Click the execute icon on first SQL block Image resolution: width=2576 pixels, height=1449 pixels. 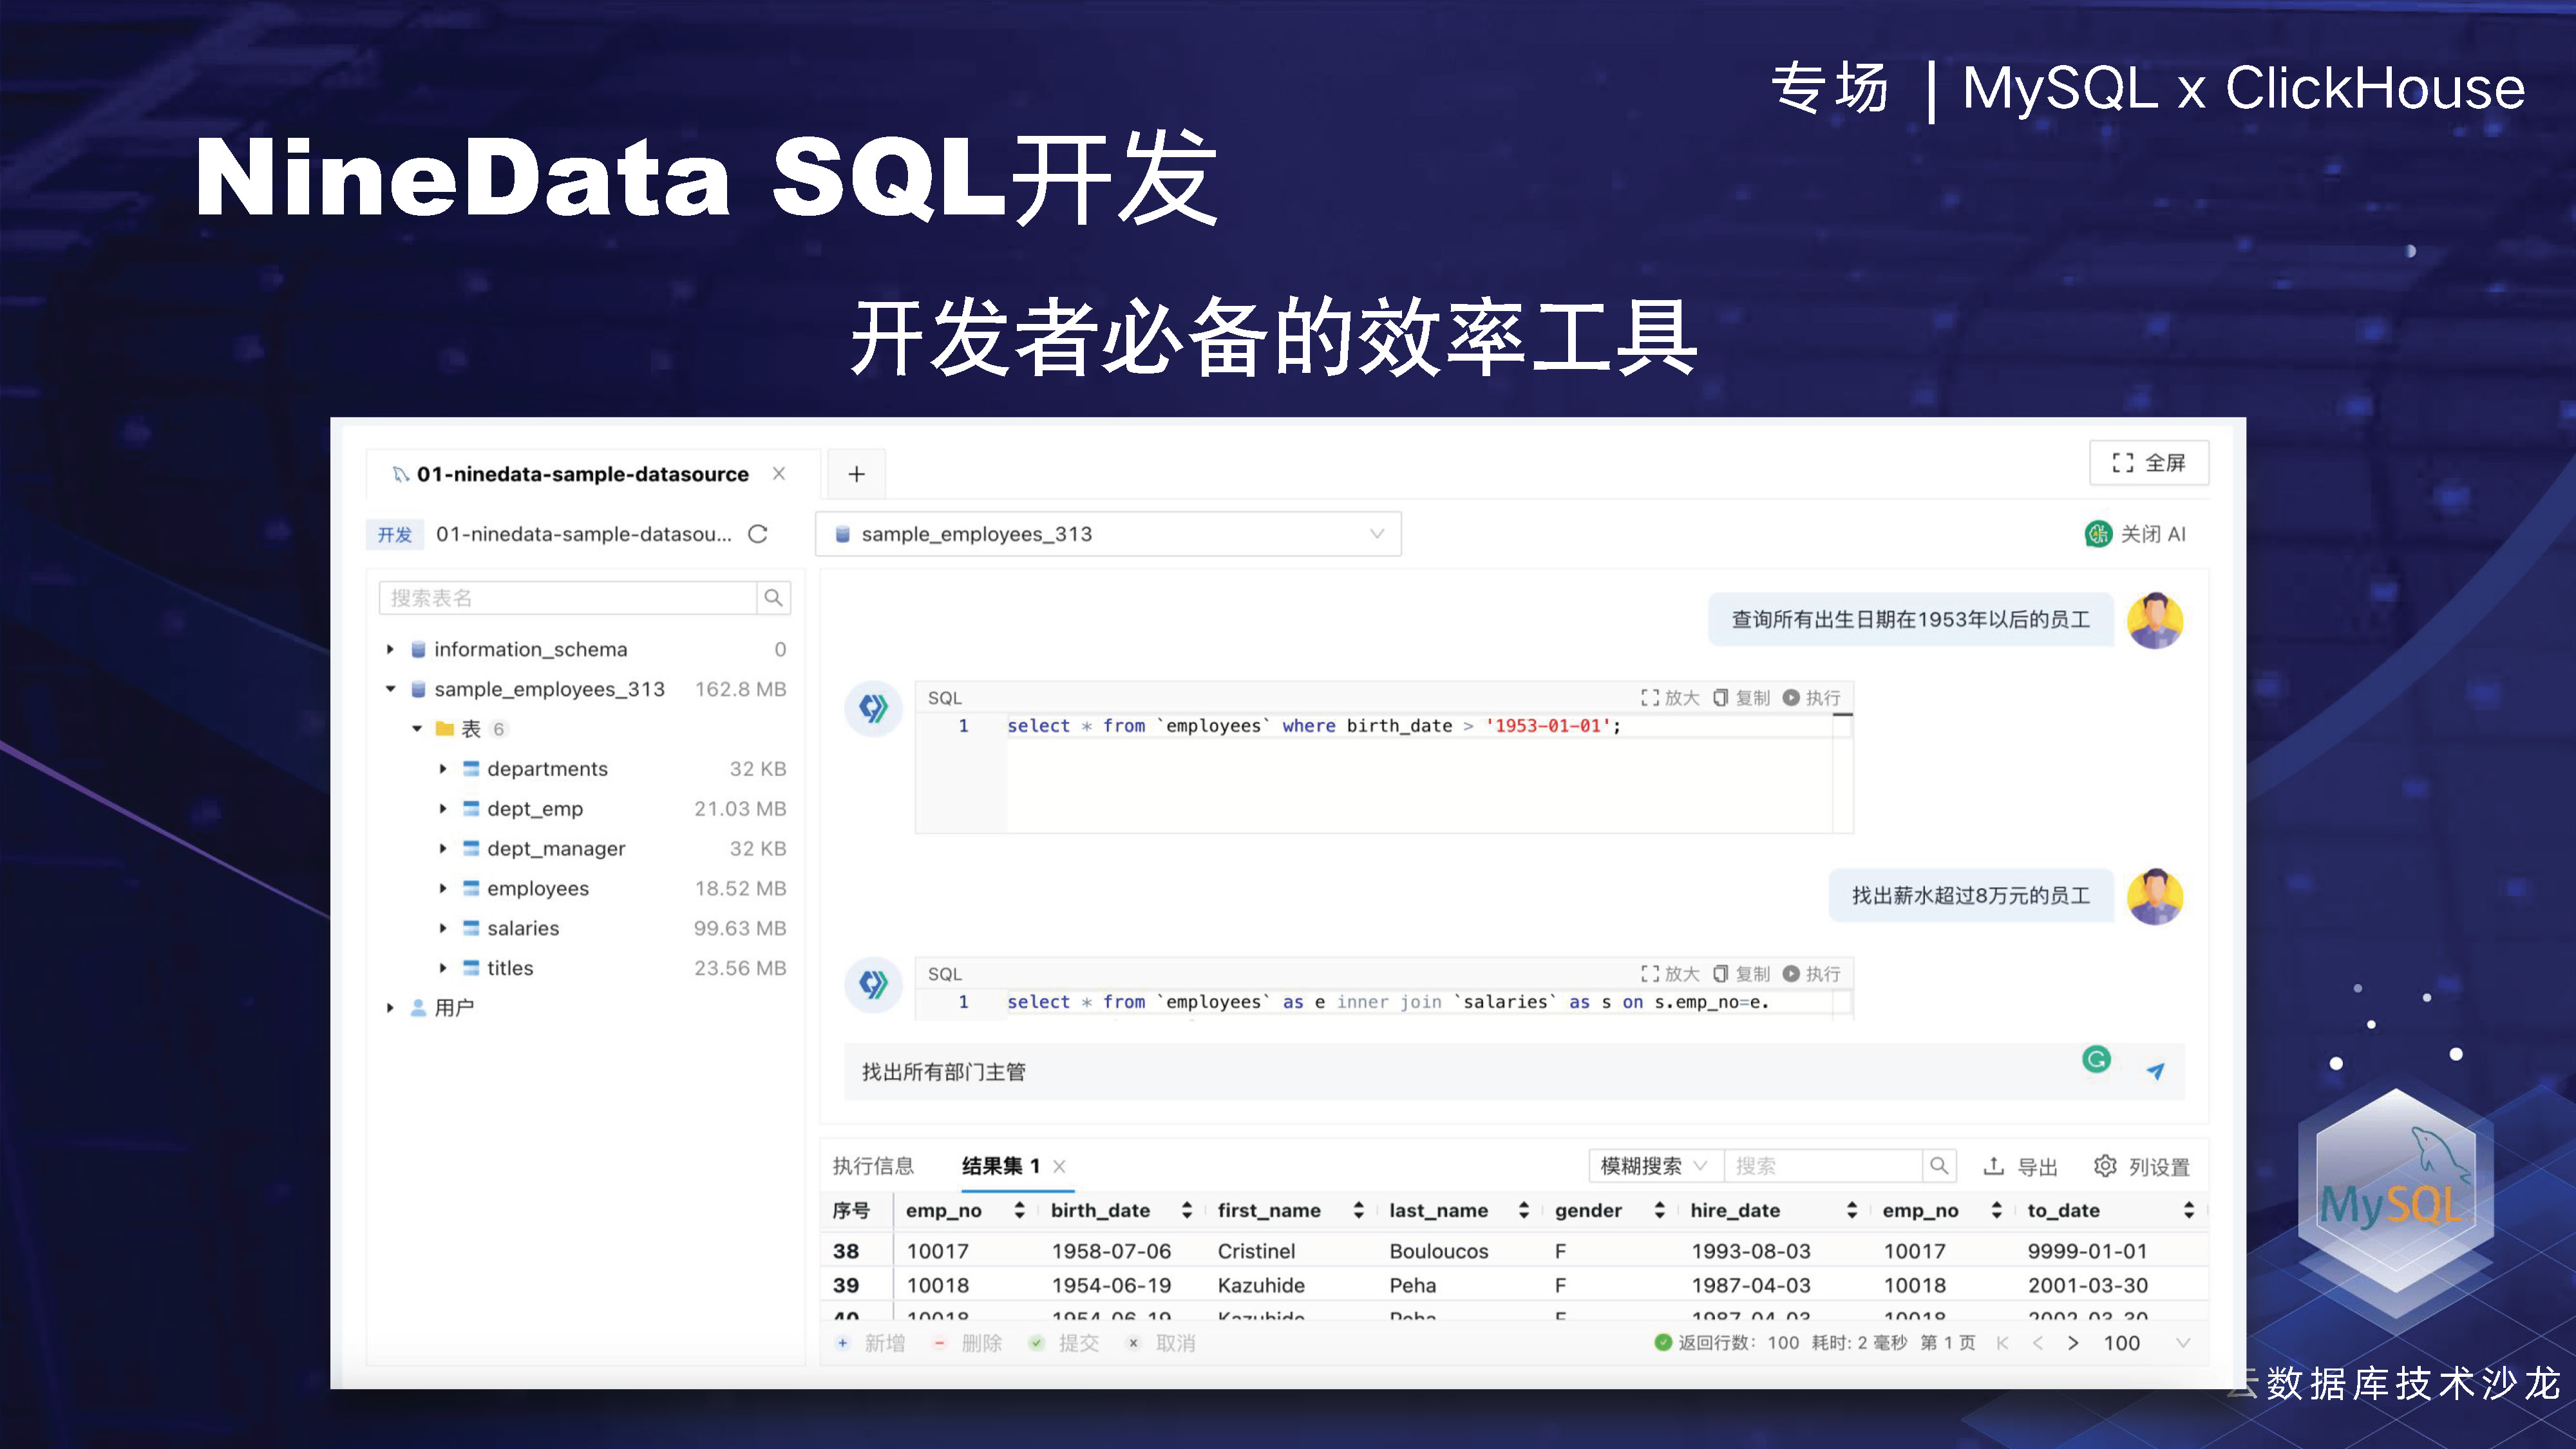pos(1791,698)
